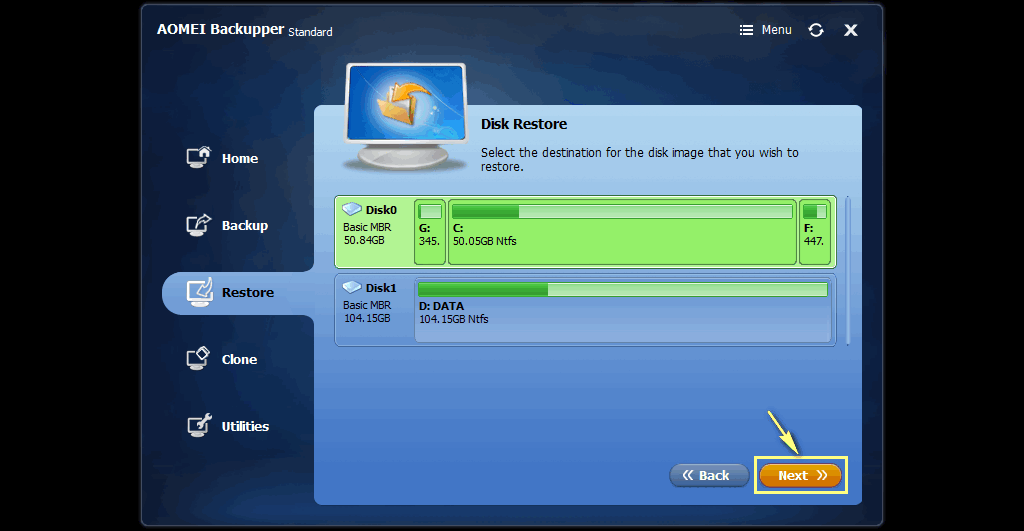
Task: Switch to the Backup tab label
Action: 245,225
